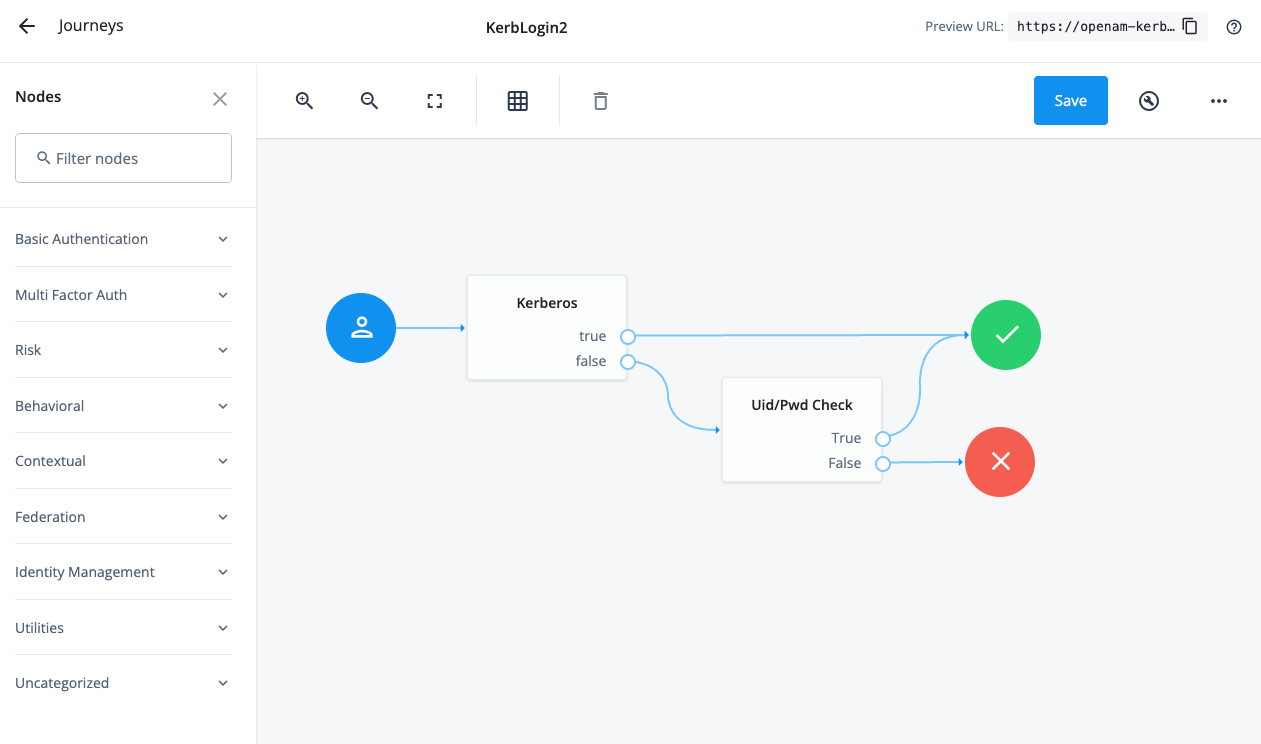Open the help question mark icon
1261x744 pixels.
point(1234,27)
